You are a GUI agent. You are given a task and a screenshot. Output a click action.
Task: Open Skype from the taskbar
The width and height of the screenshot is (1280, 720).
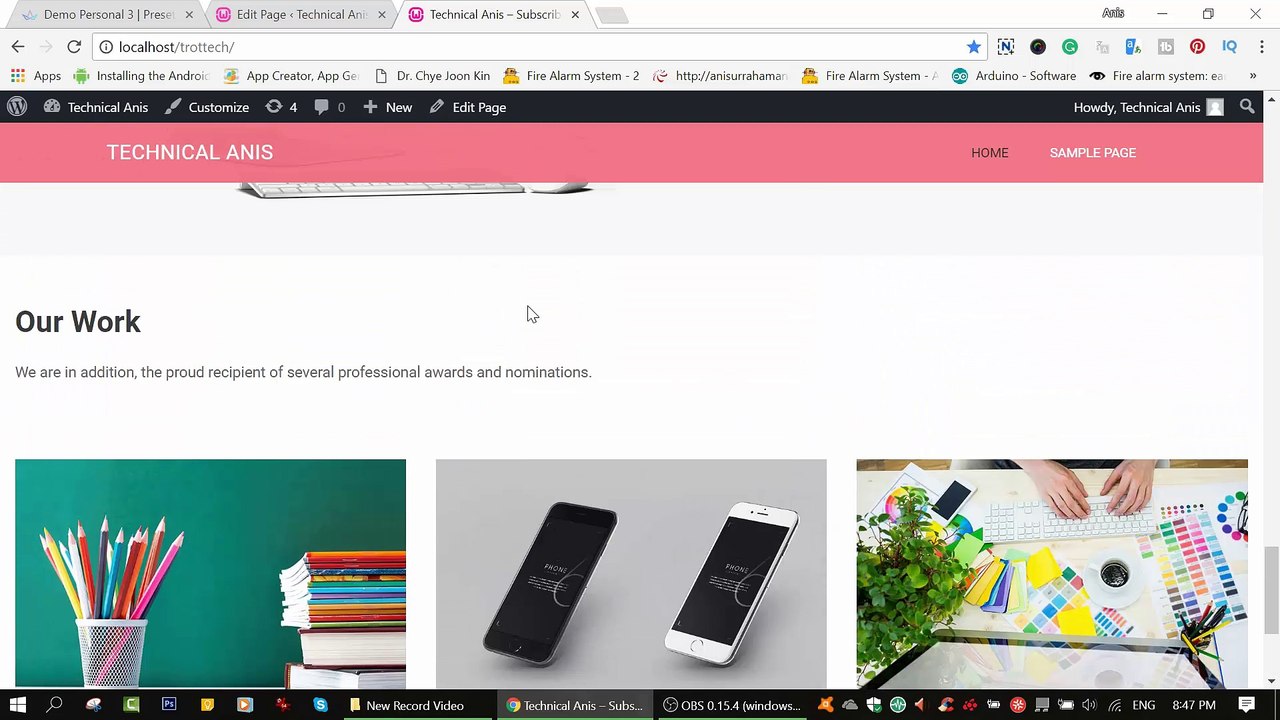tap(320, 705)
